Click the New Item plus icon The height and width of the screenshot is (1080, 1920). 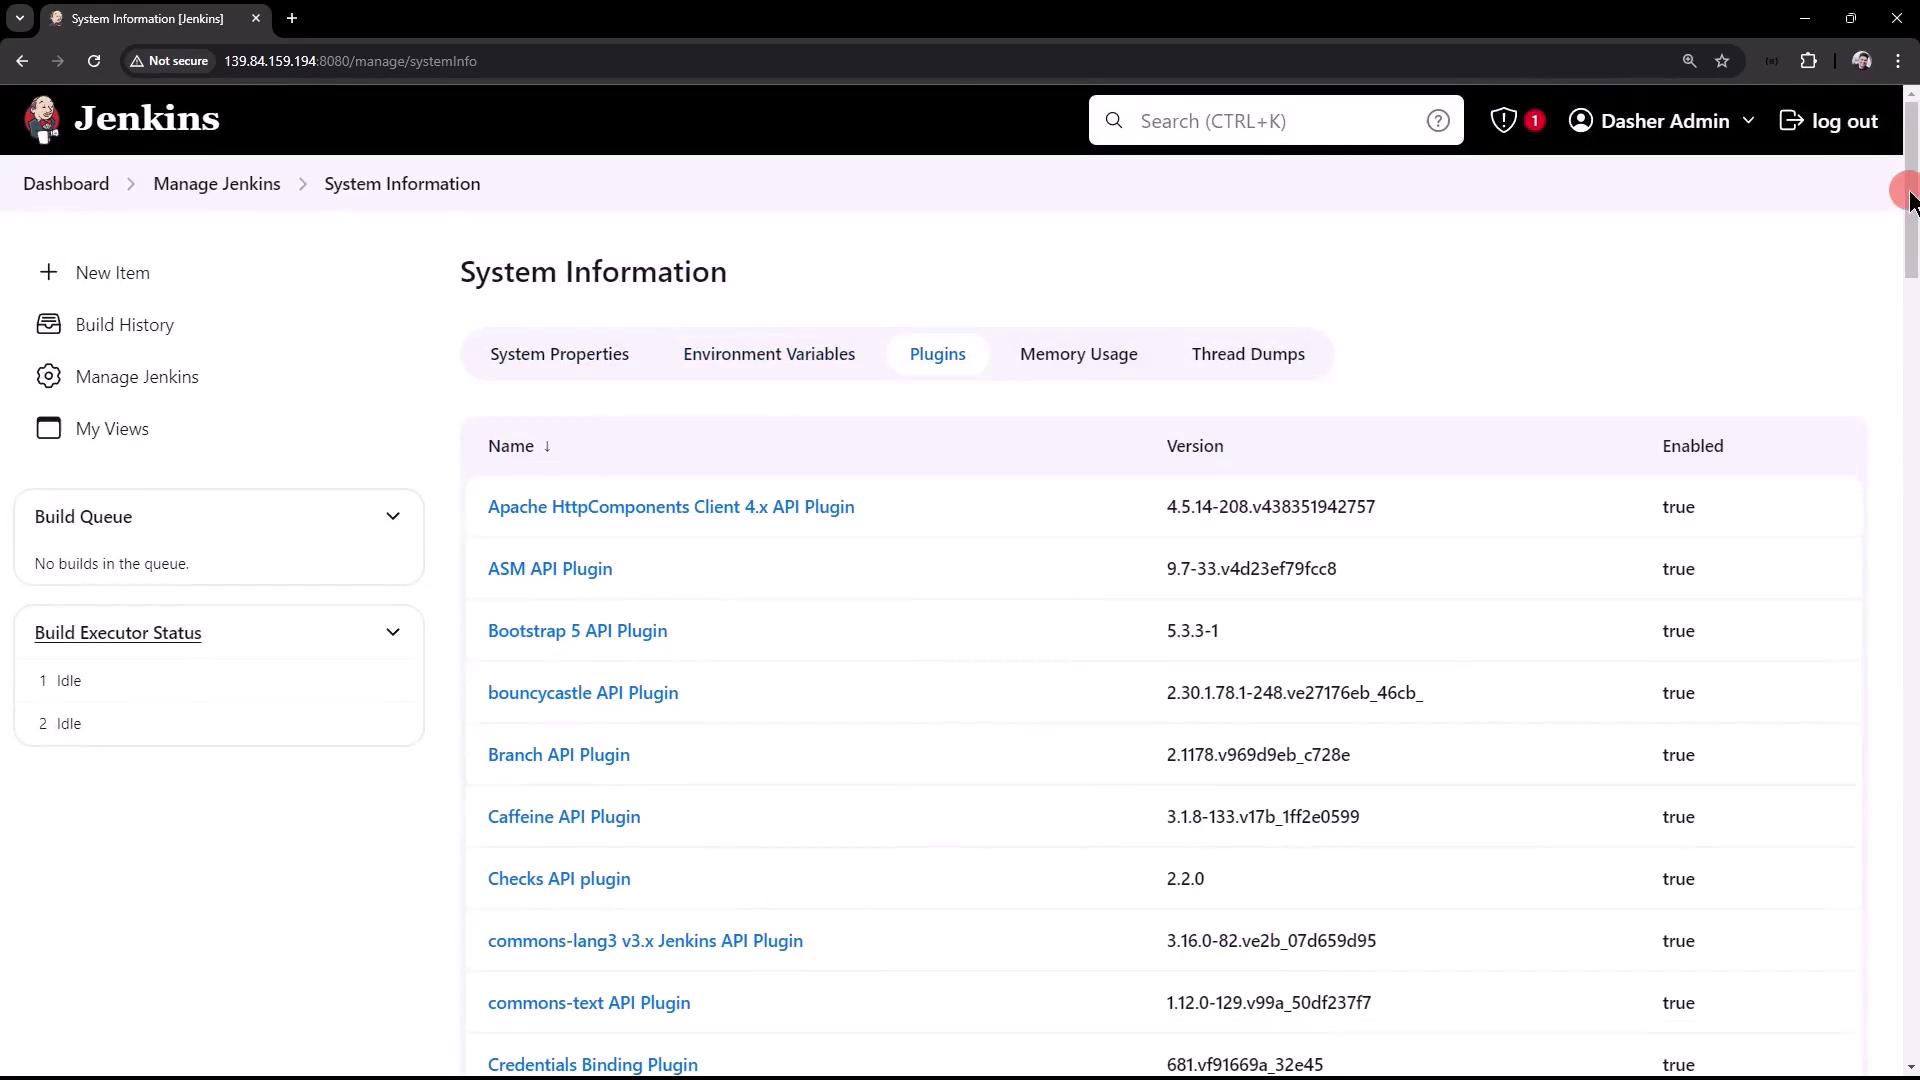coord(48,273)
